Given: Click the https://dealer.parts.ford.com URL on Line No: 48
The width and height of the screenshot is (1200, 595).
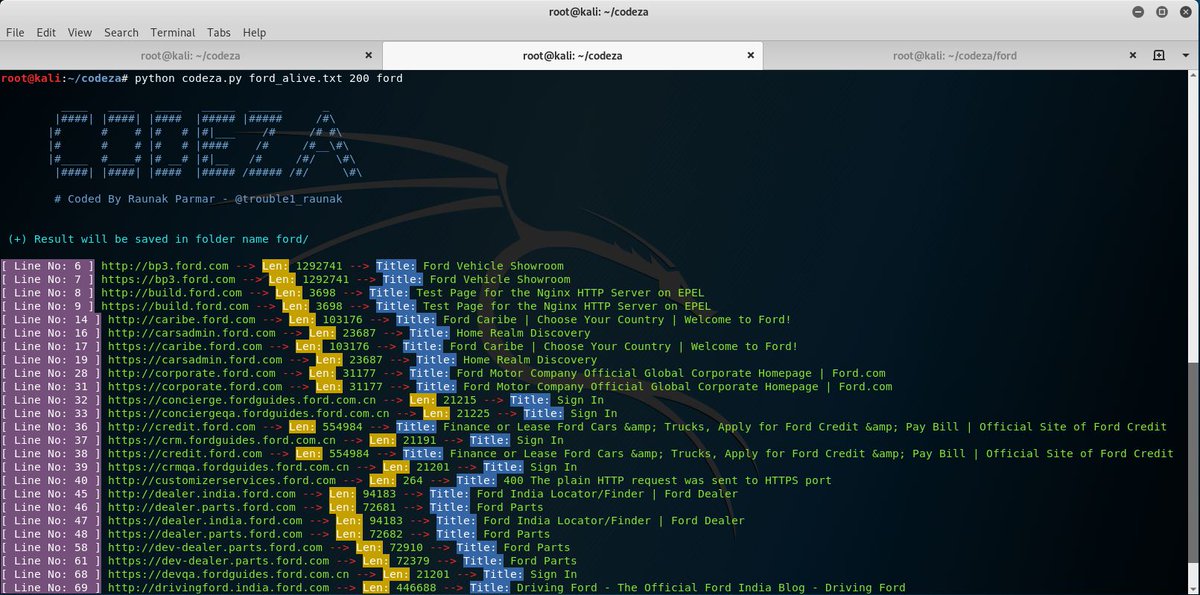Looking at the screenshot, I should [x=205, y=534].
